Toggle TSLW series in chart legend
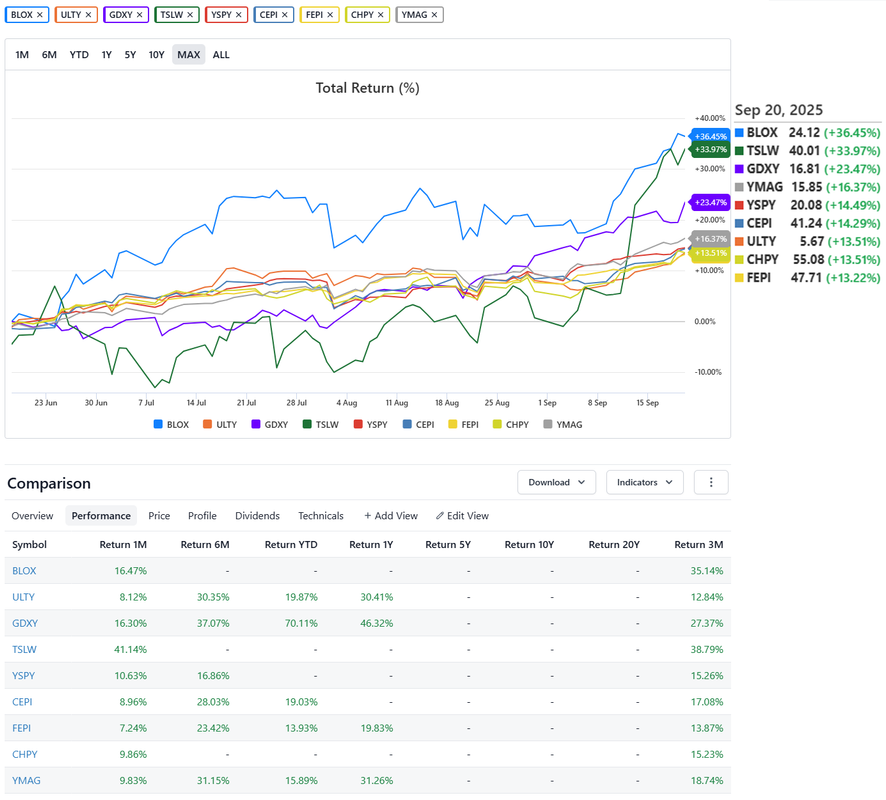 click(x=320, y=424)
